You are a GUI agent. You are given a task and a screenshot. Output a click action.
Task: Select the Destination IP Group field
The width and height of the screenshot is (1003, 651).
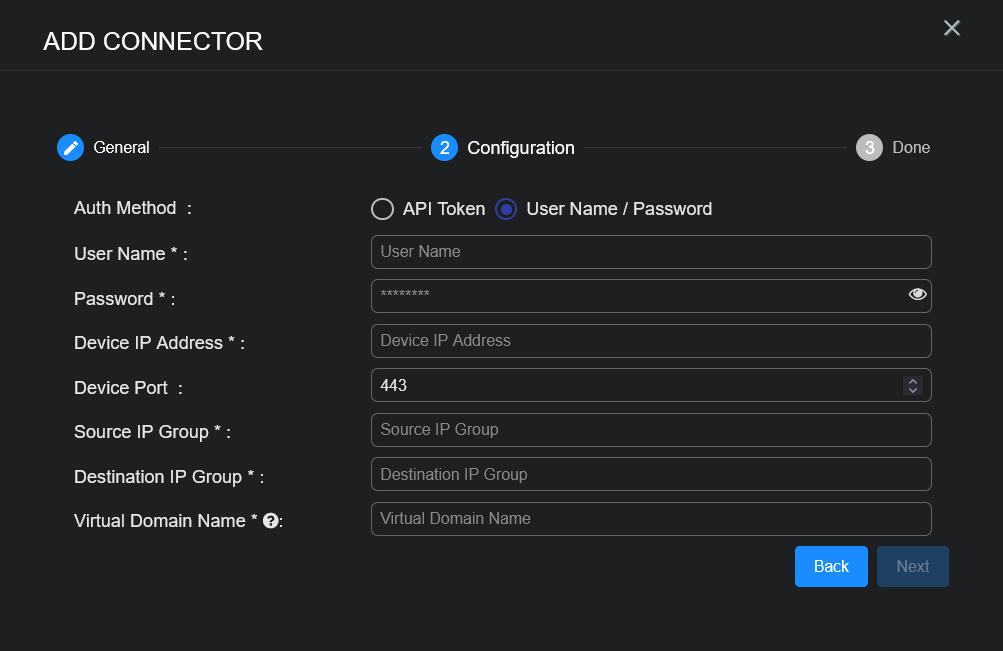pos(650,474)
